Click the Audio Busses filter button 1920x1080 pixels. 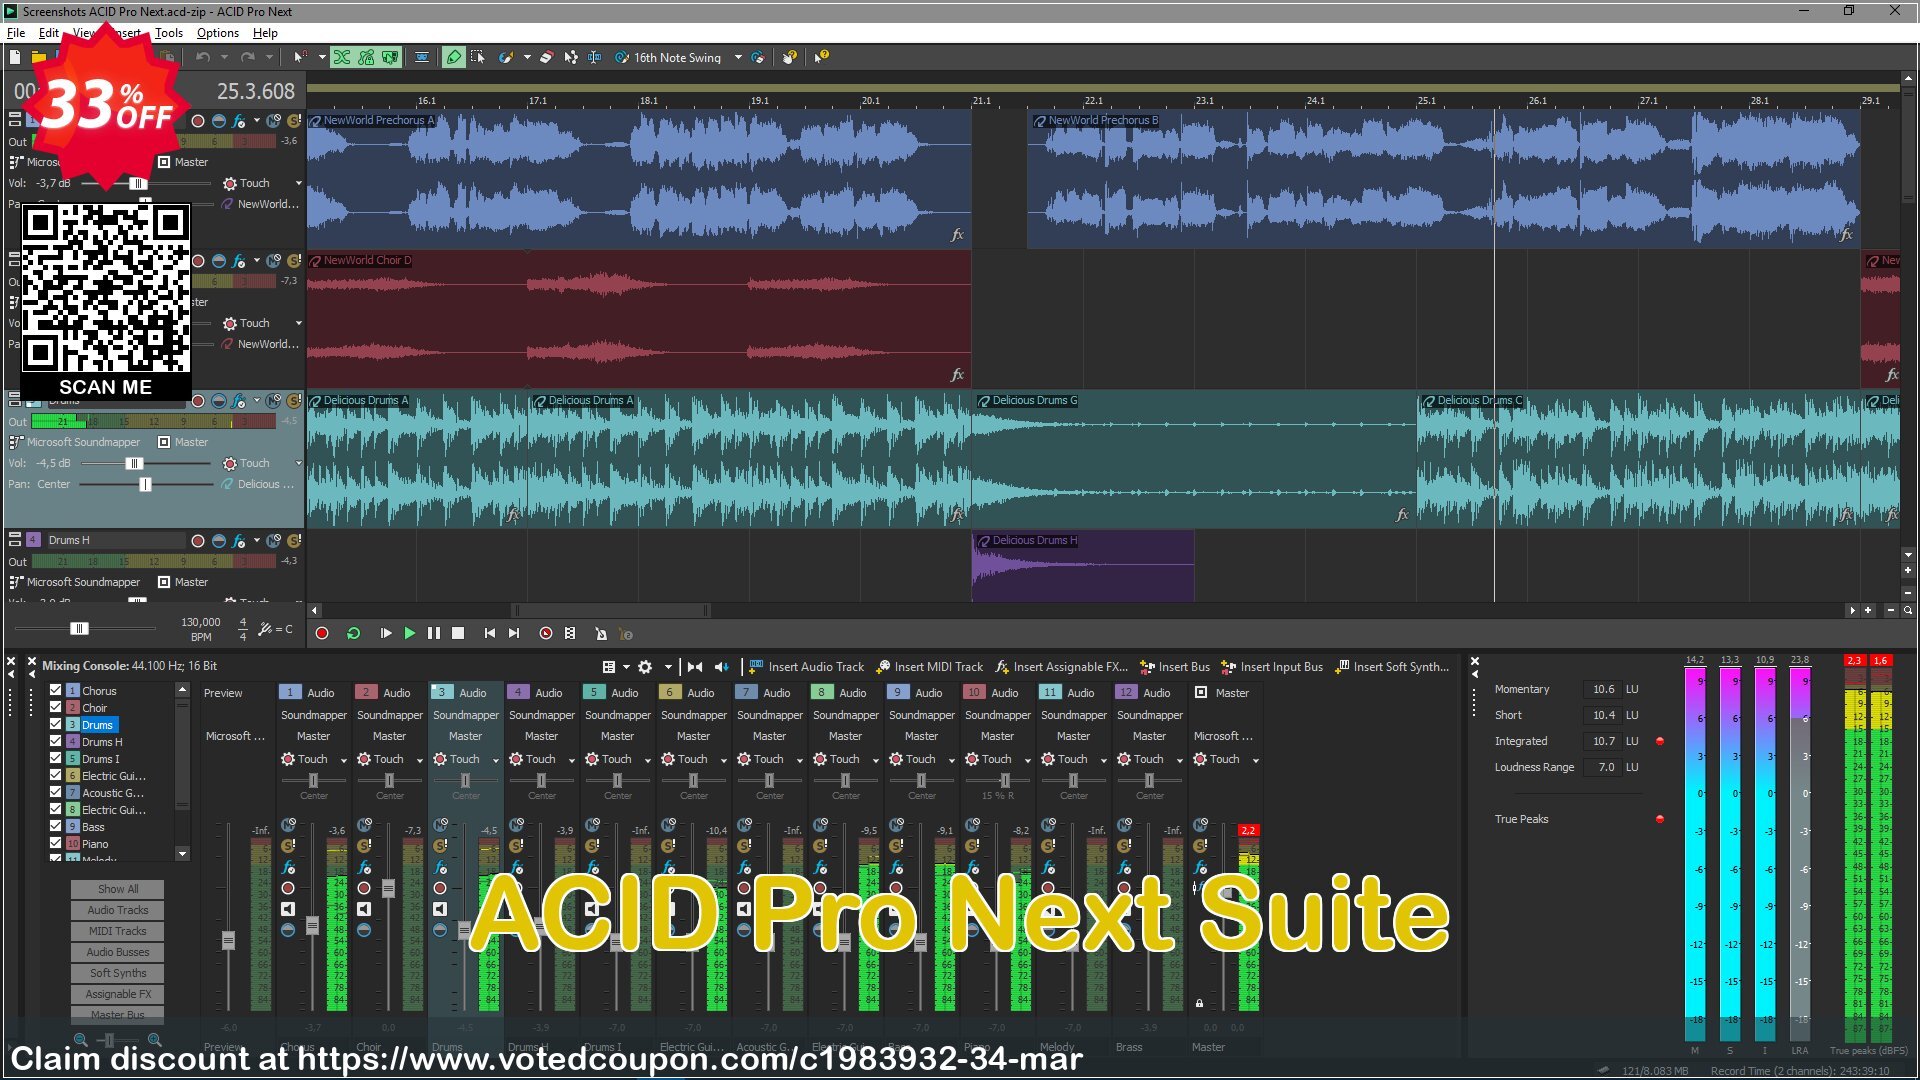tap(117, 952)
